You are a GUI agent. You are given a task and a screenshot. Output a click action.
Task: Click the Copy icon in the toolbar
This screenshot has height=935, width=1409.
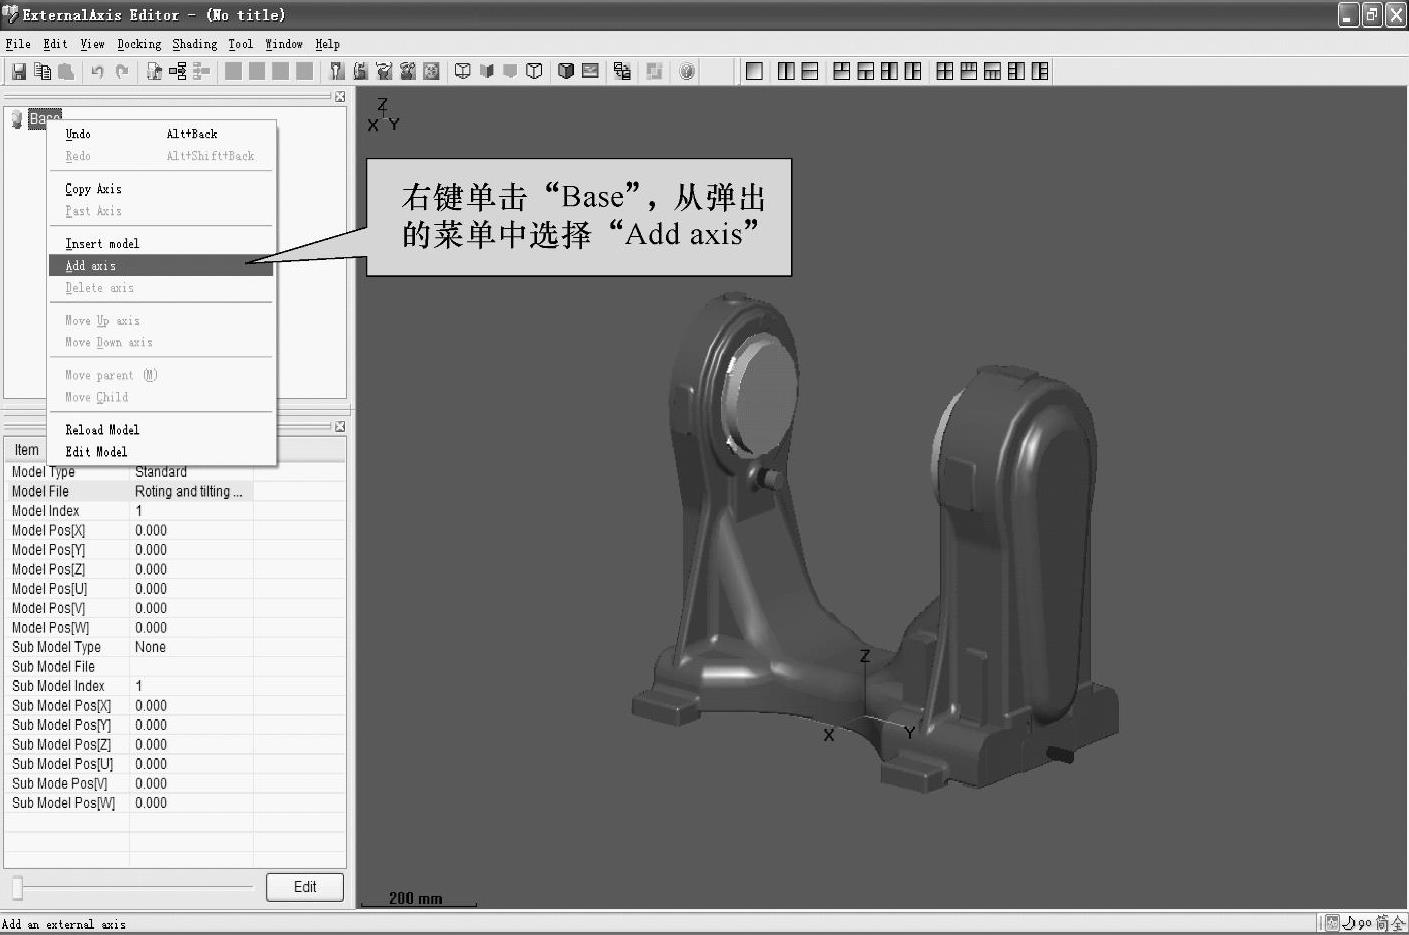click(x=42, y=71)
